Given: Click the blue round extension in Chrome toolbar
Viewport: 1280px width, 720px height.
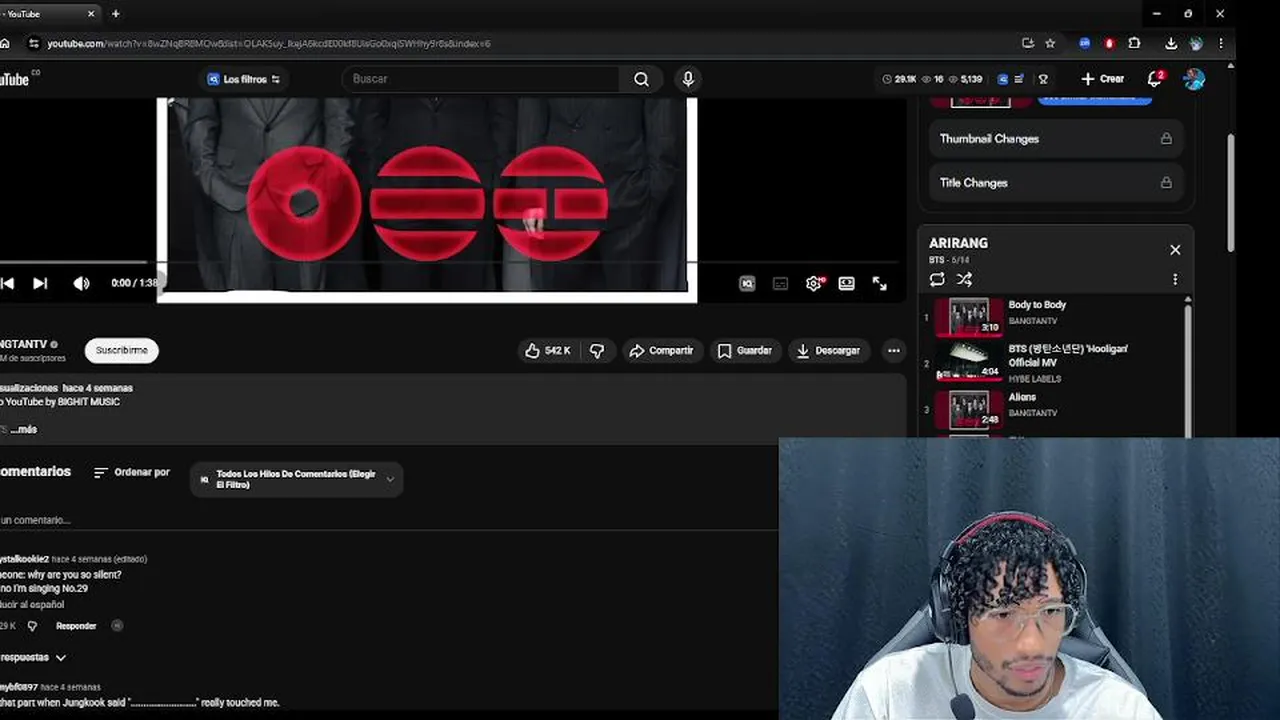Looking at the screenshot, I should (1085, 43).
